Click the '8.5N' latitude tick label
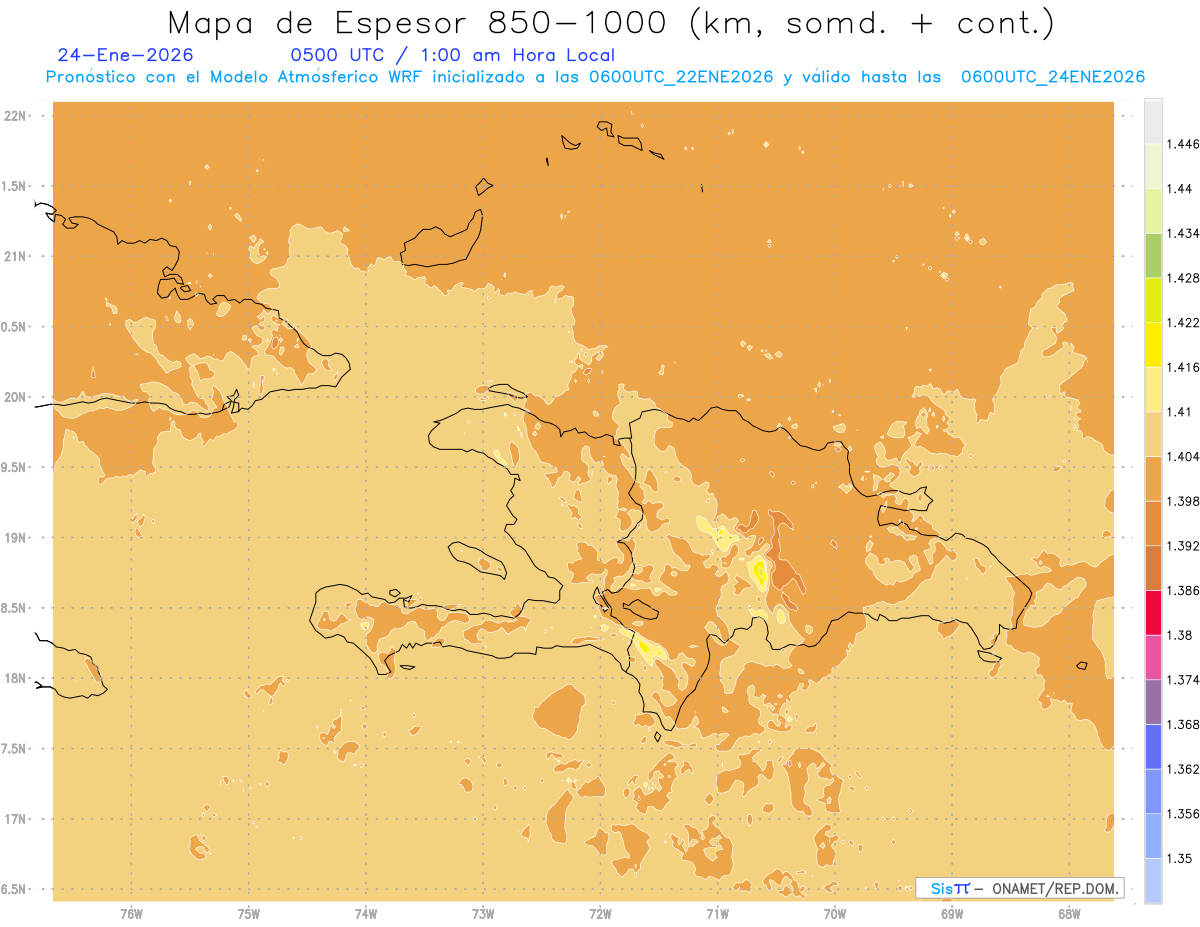The height and width of the screenshot is (927, 1200). pos(15,608)
